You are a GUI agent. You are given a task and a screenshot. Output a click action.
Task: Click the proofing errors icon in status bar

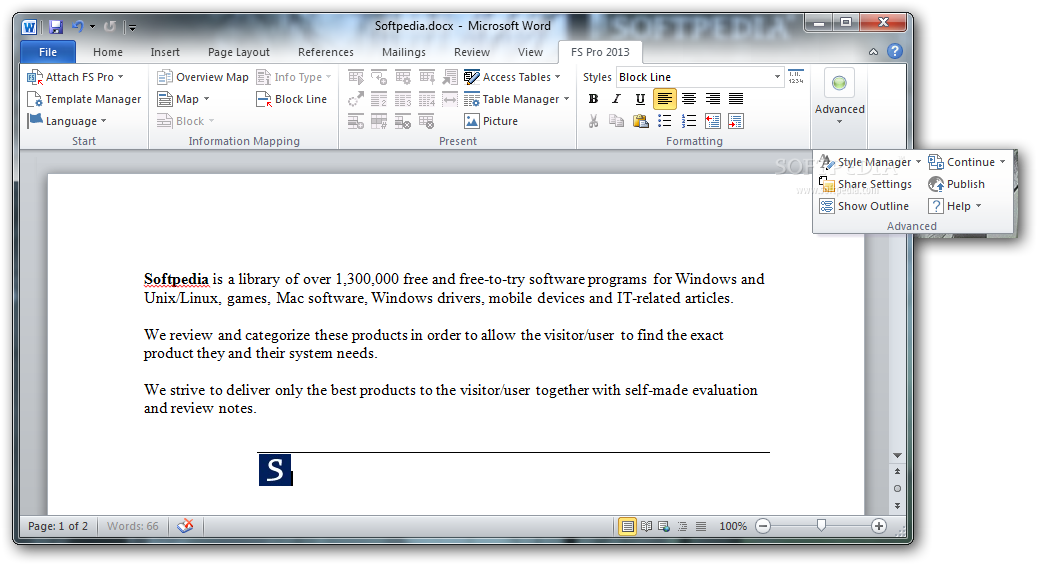click(x=185, y=526)
